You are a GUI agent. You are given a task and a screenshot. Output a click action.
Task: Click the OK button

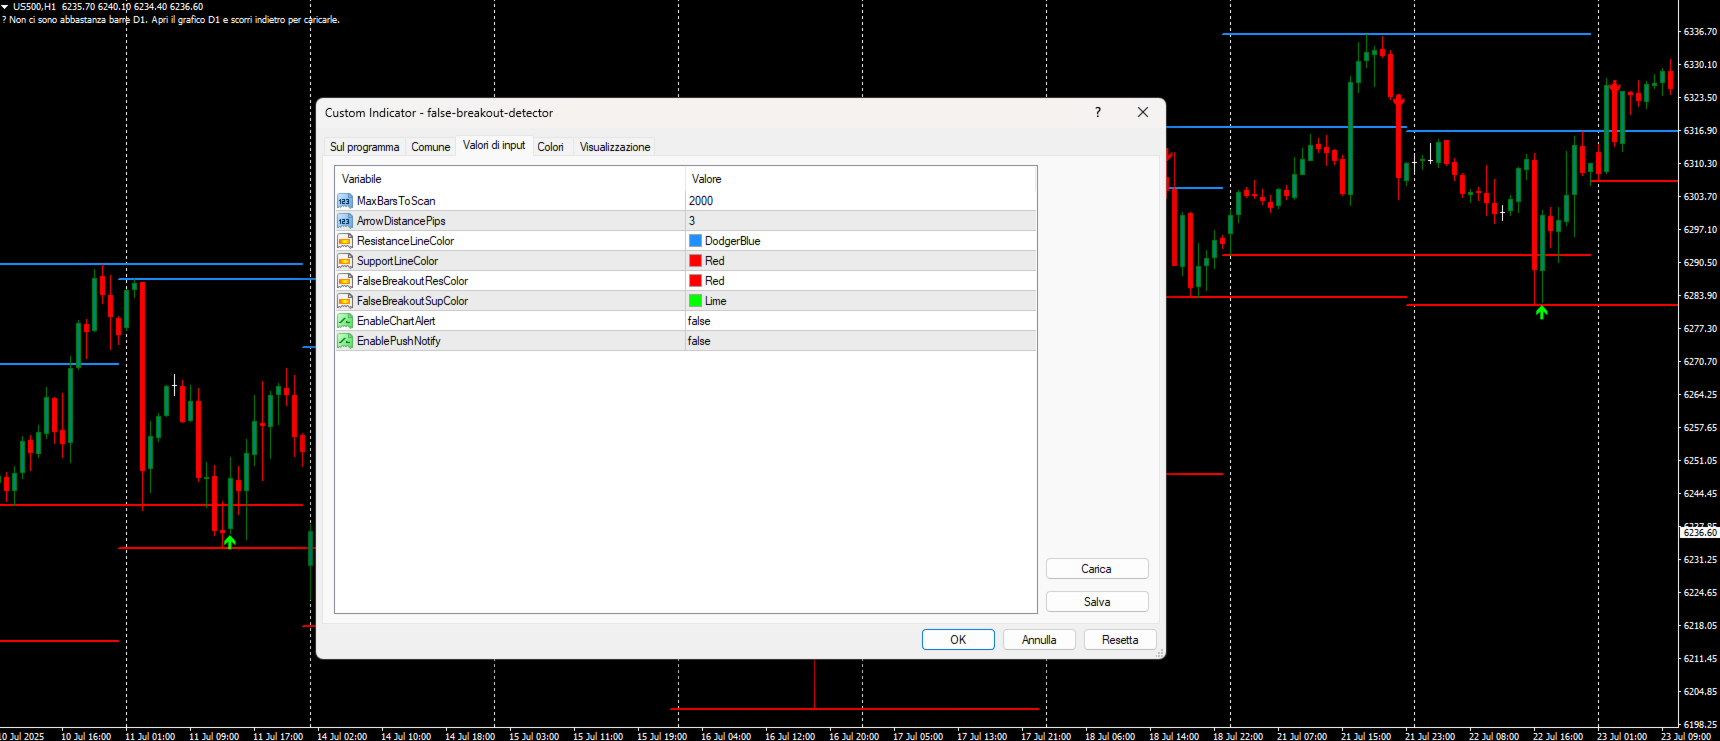[958, 640]
